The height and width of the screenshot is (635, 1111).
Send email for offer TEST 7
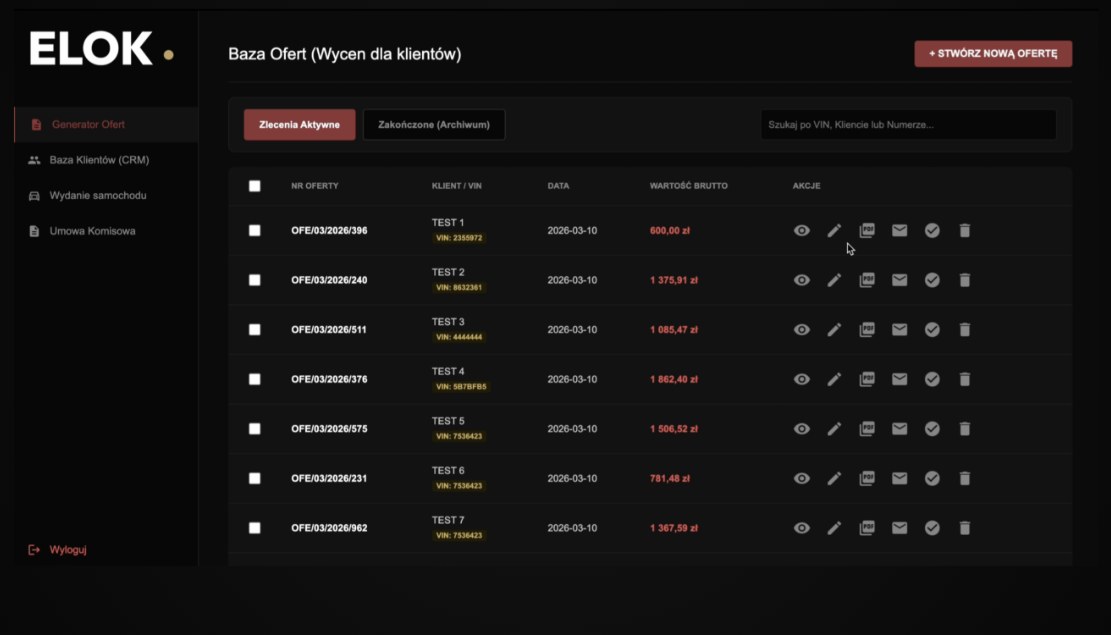pyautogui.click(x=899, y=528)
